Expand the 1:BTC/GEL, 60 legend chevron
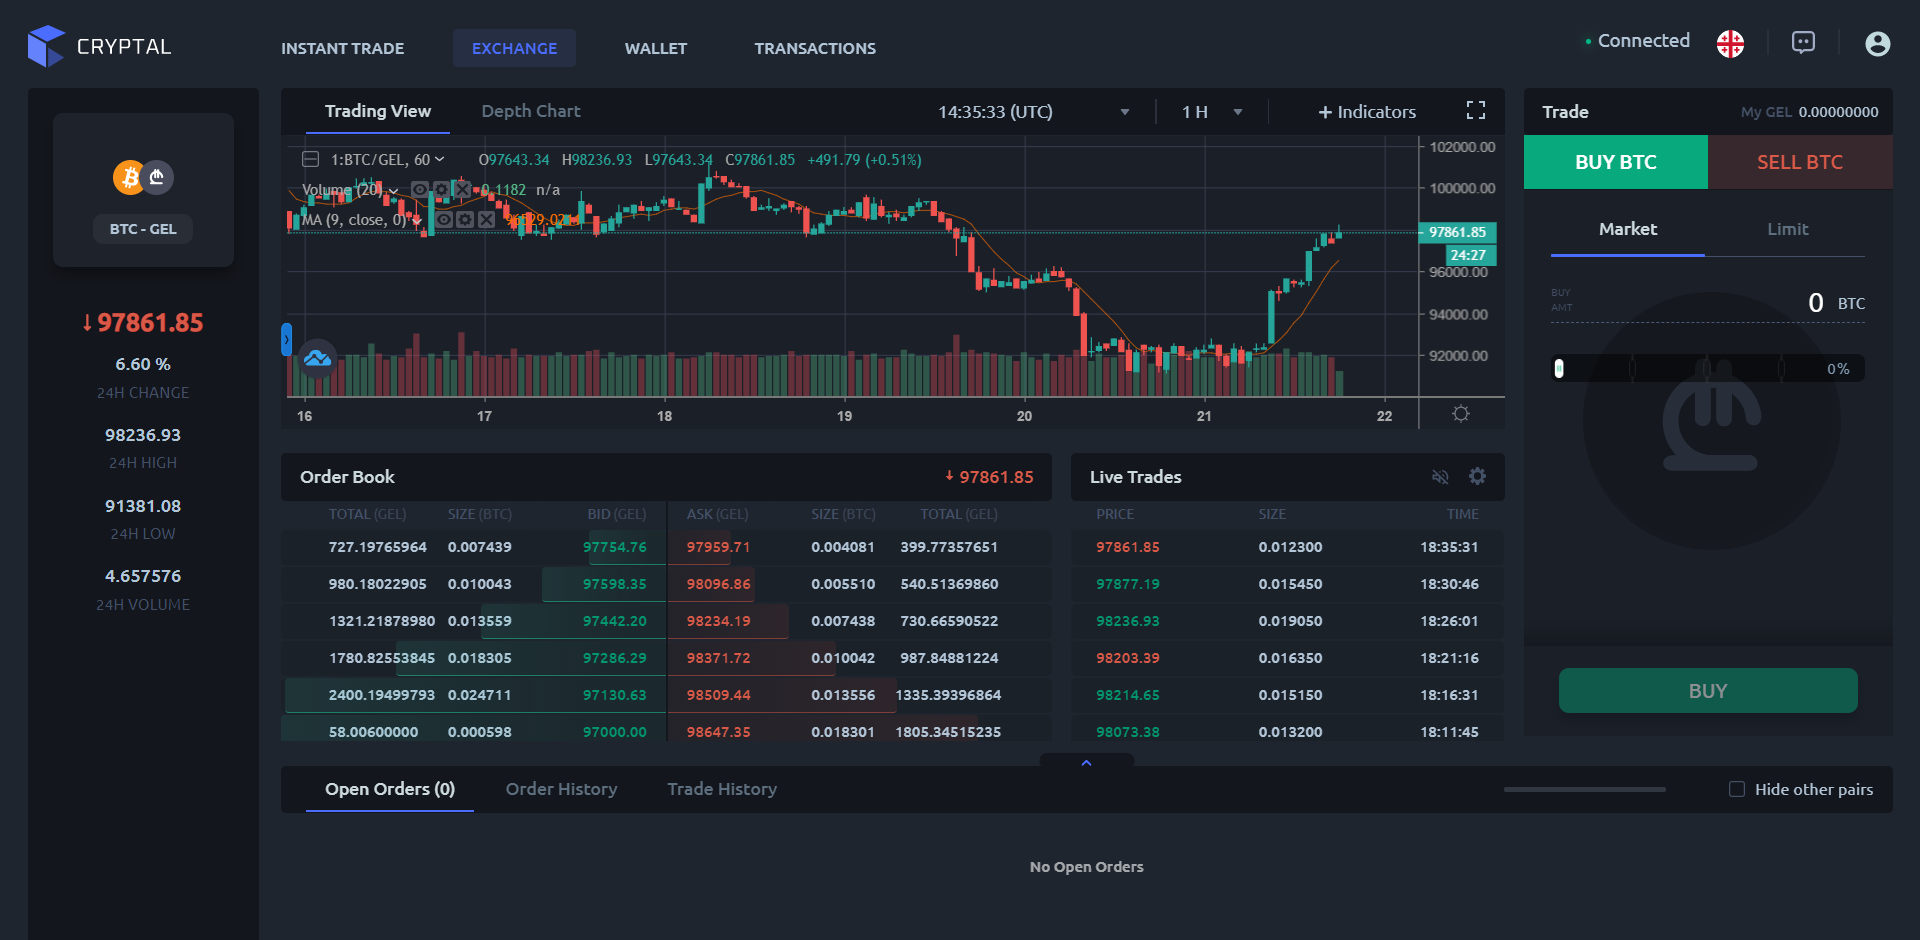This screenshot has width=1920, height=940. click(x=439, y=159)
